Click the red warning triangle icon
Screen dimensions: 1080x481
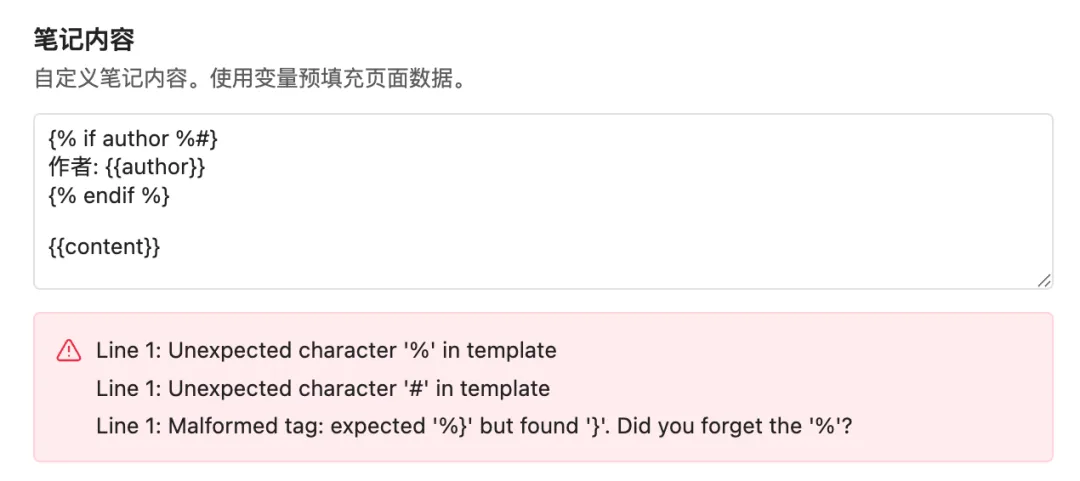tap(68, 351)
